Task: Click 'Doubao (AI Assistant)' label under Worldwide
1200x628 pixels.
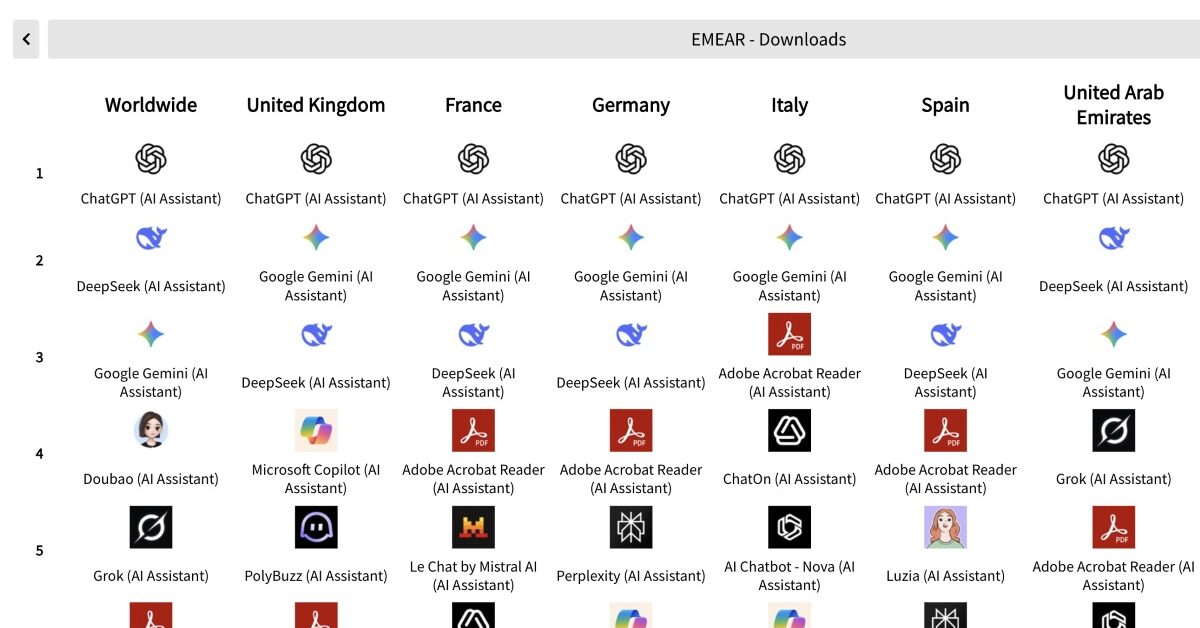Action: click(151, 479)
